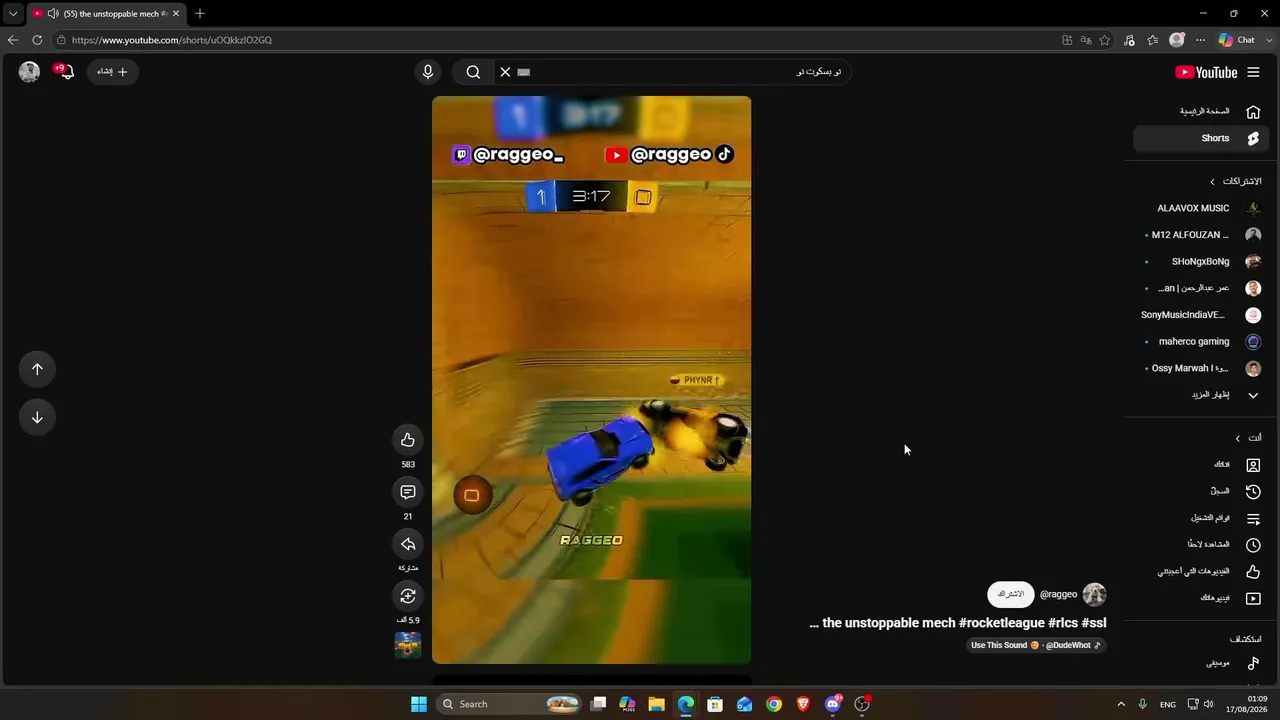Open browser media control music icon
1280x720 pixels.
click(x=1129, y=40)
